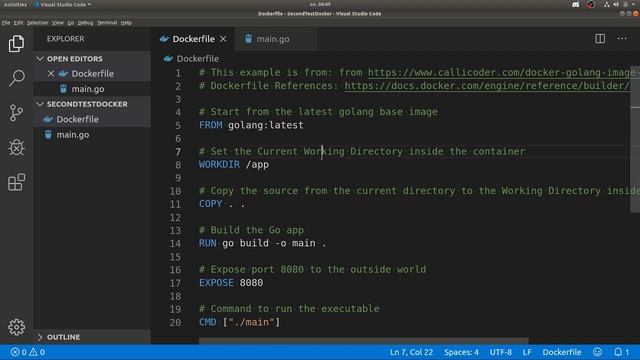Click the EXPLORER panel title
This screenshot has width=640, height=360.
[x=65, y=39]
